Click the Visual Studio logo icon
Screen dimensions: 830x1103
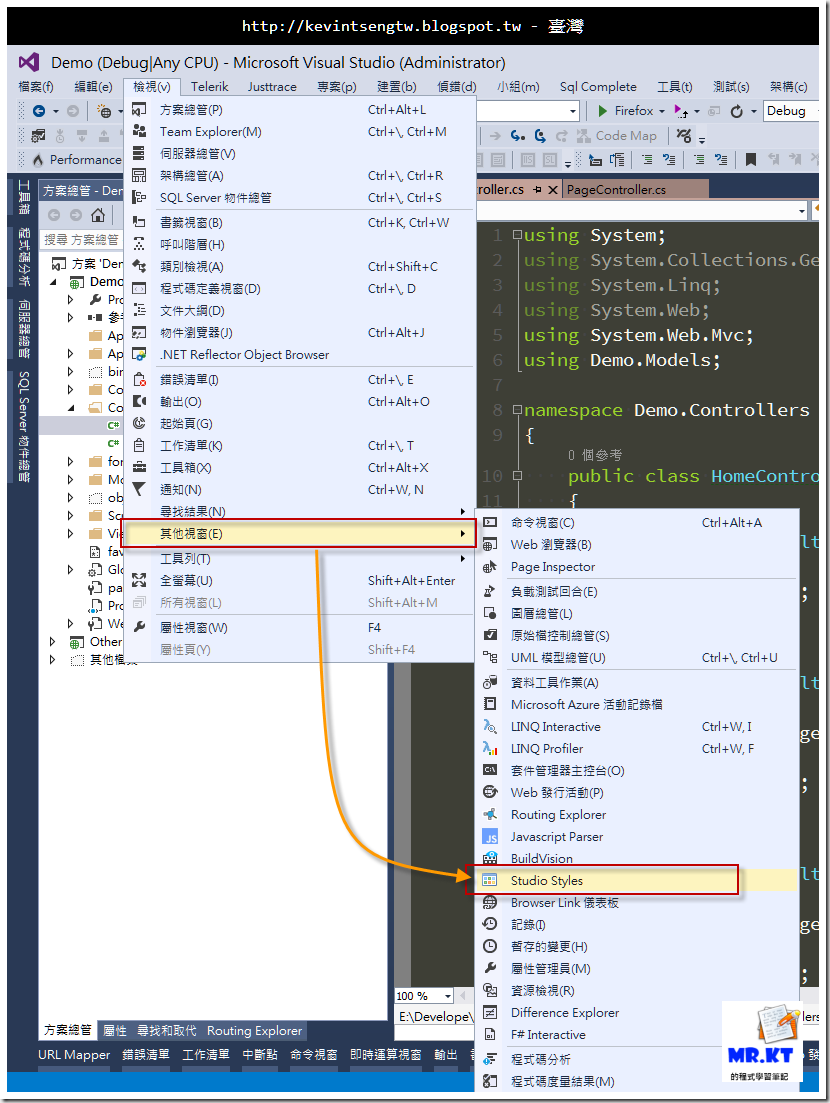click(x=29, y=63)
